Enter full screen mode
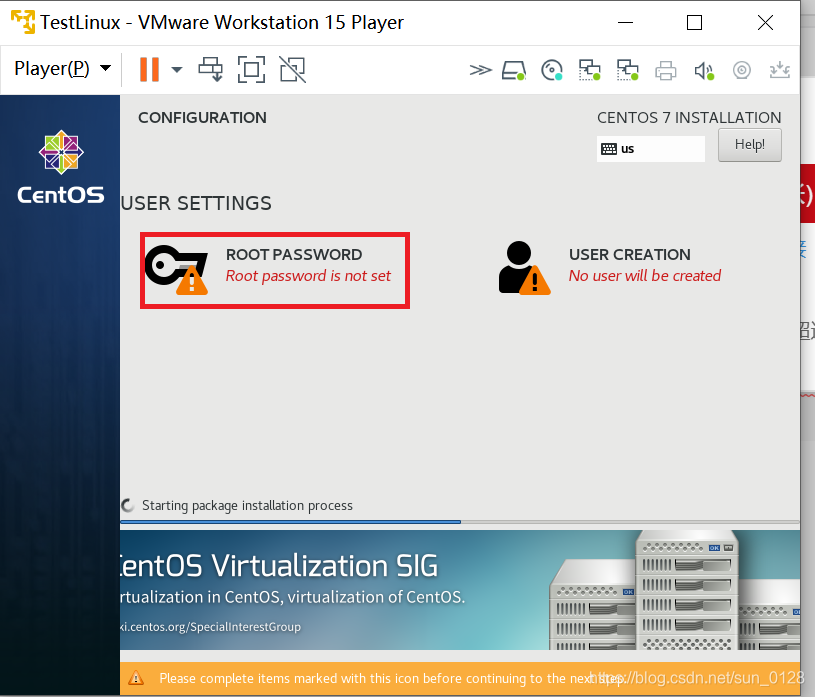The height and width of the screenshot is (697, 815). (252, 69)
